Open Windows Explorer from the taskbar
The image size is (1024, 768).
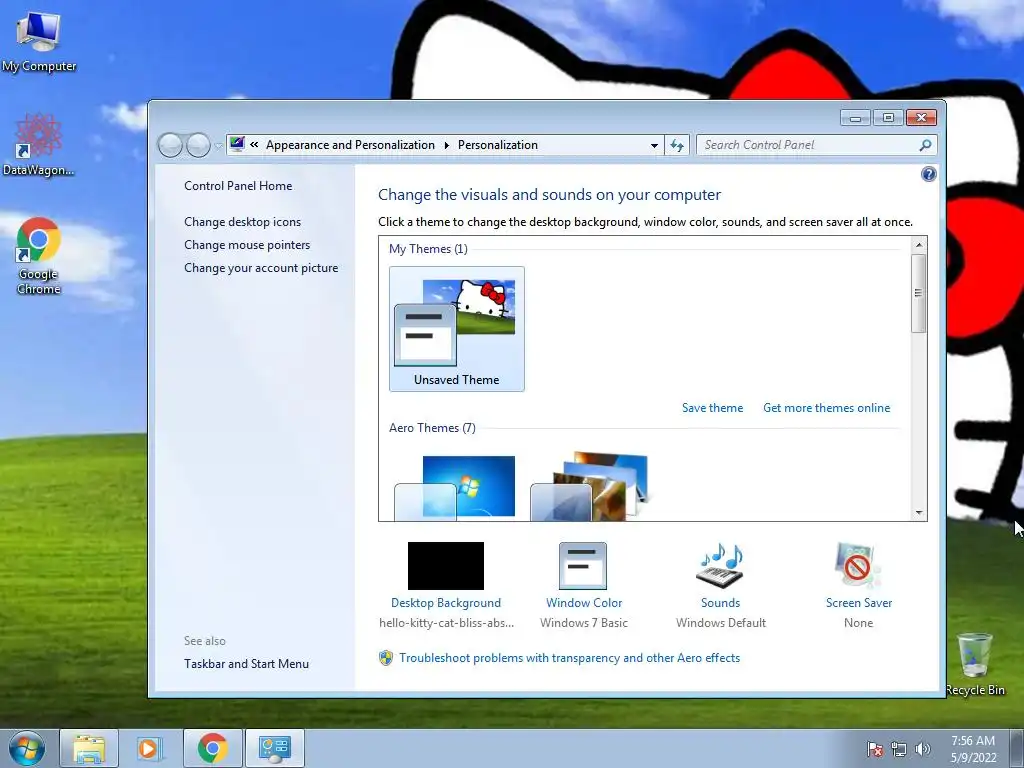89,748
